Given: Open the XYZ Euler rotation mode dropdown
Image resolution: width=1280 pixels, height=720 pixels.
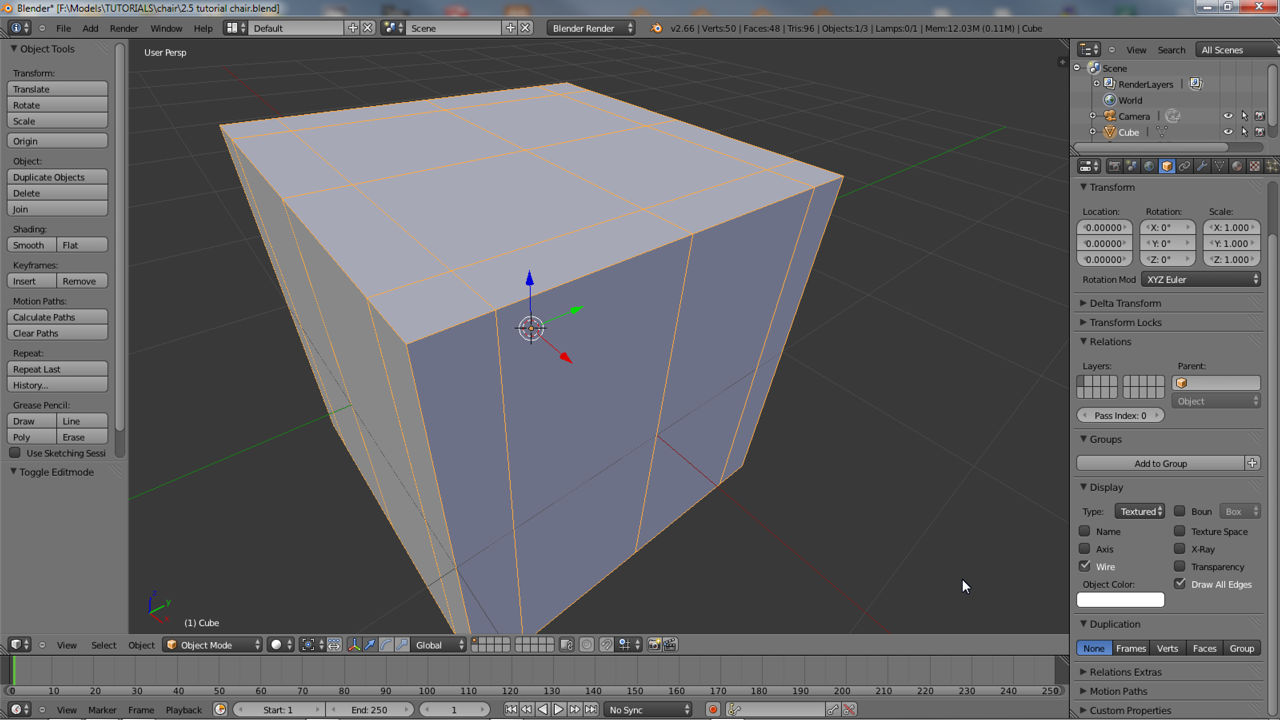Looking at the screenshot, I should pos(1200,279).
